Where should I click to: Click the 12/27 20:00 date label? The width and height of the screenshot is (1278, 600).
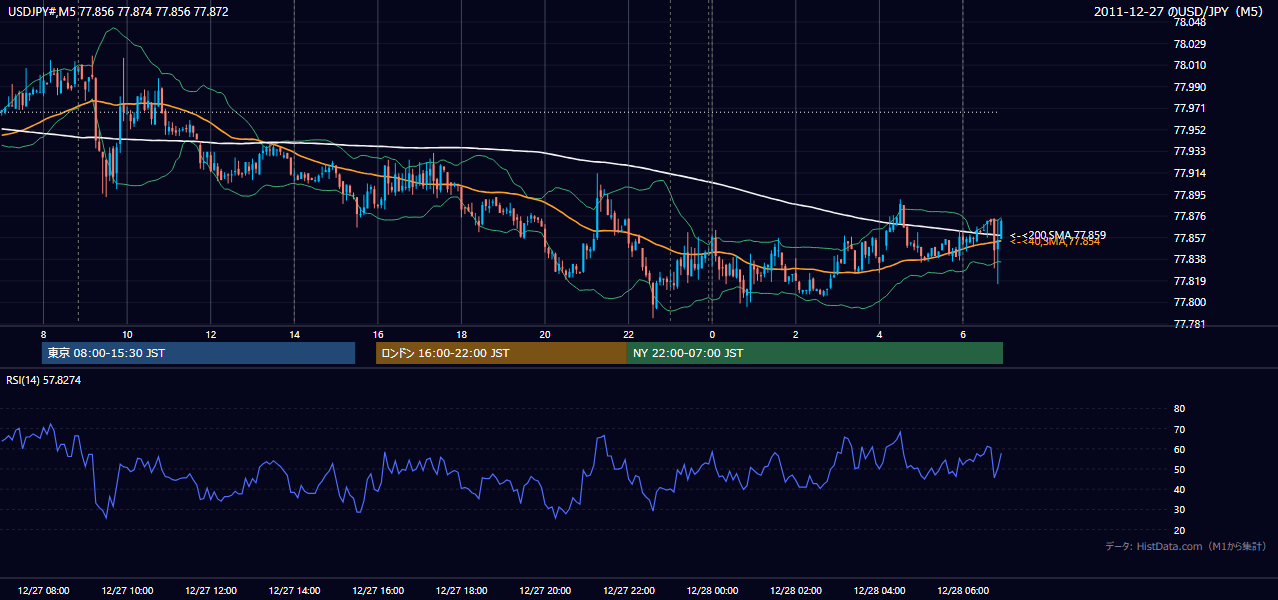545,591
